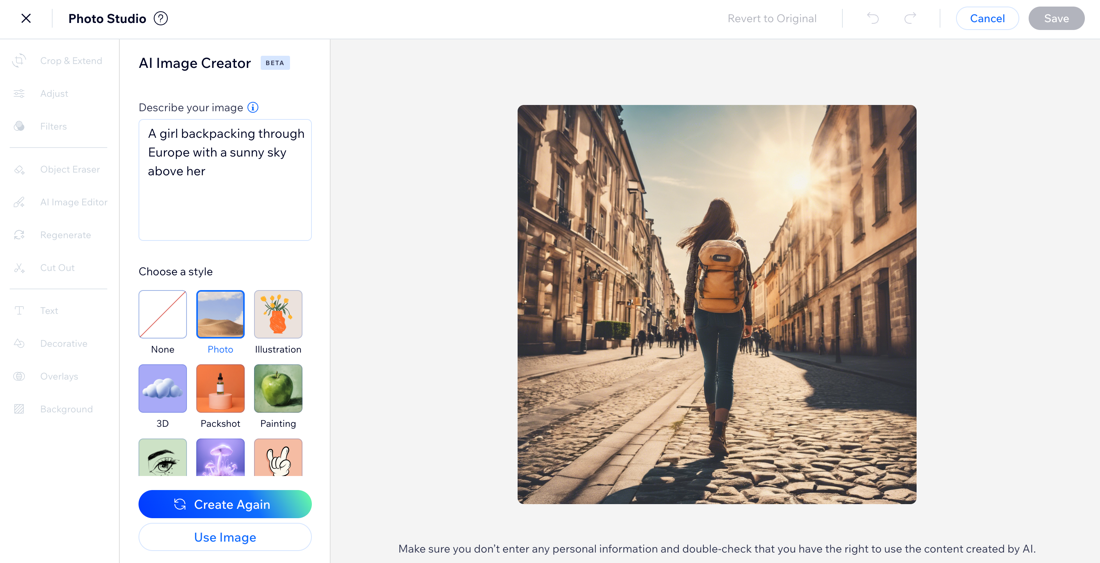This screenshot has height=563, width=1100.
Task: Open the Filters tool
Action: (53, 127)
